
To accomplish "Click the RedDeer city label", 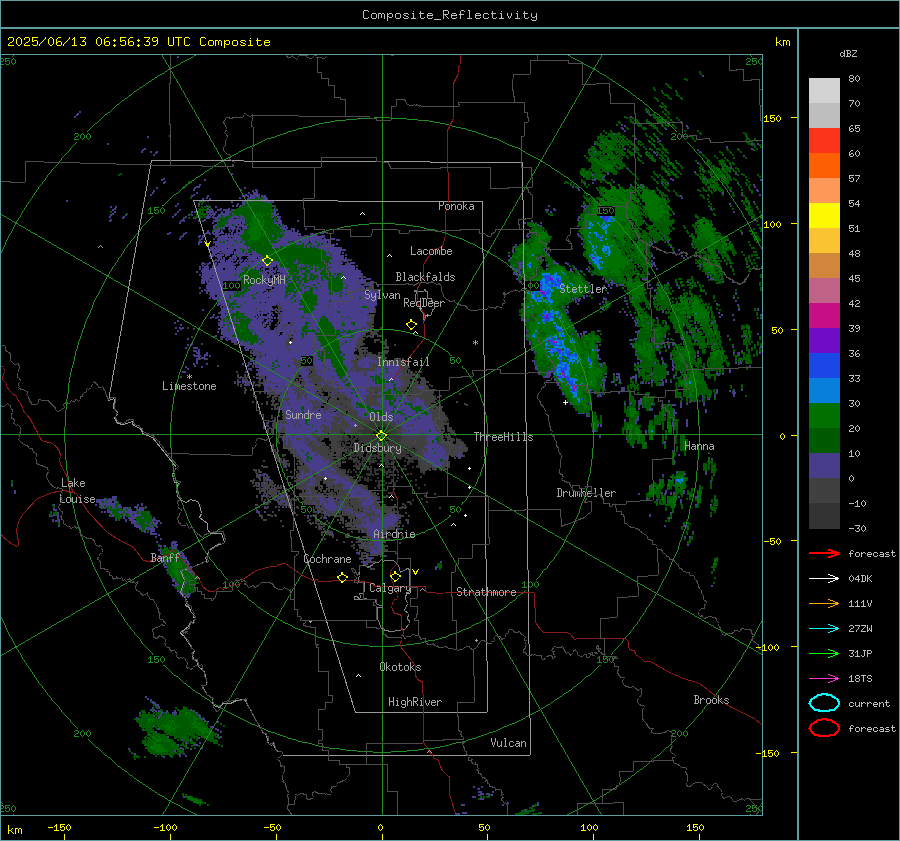I will (x=424, y=303).
